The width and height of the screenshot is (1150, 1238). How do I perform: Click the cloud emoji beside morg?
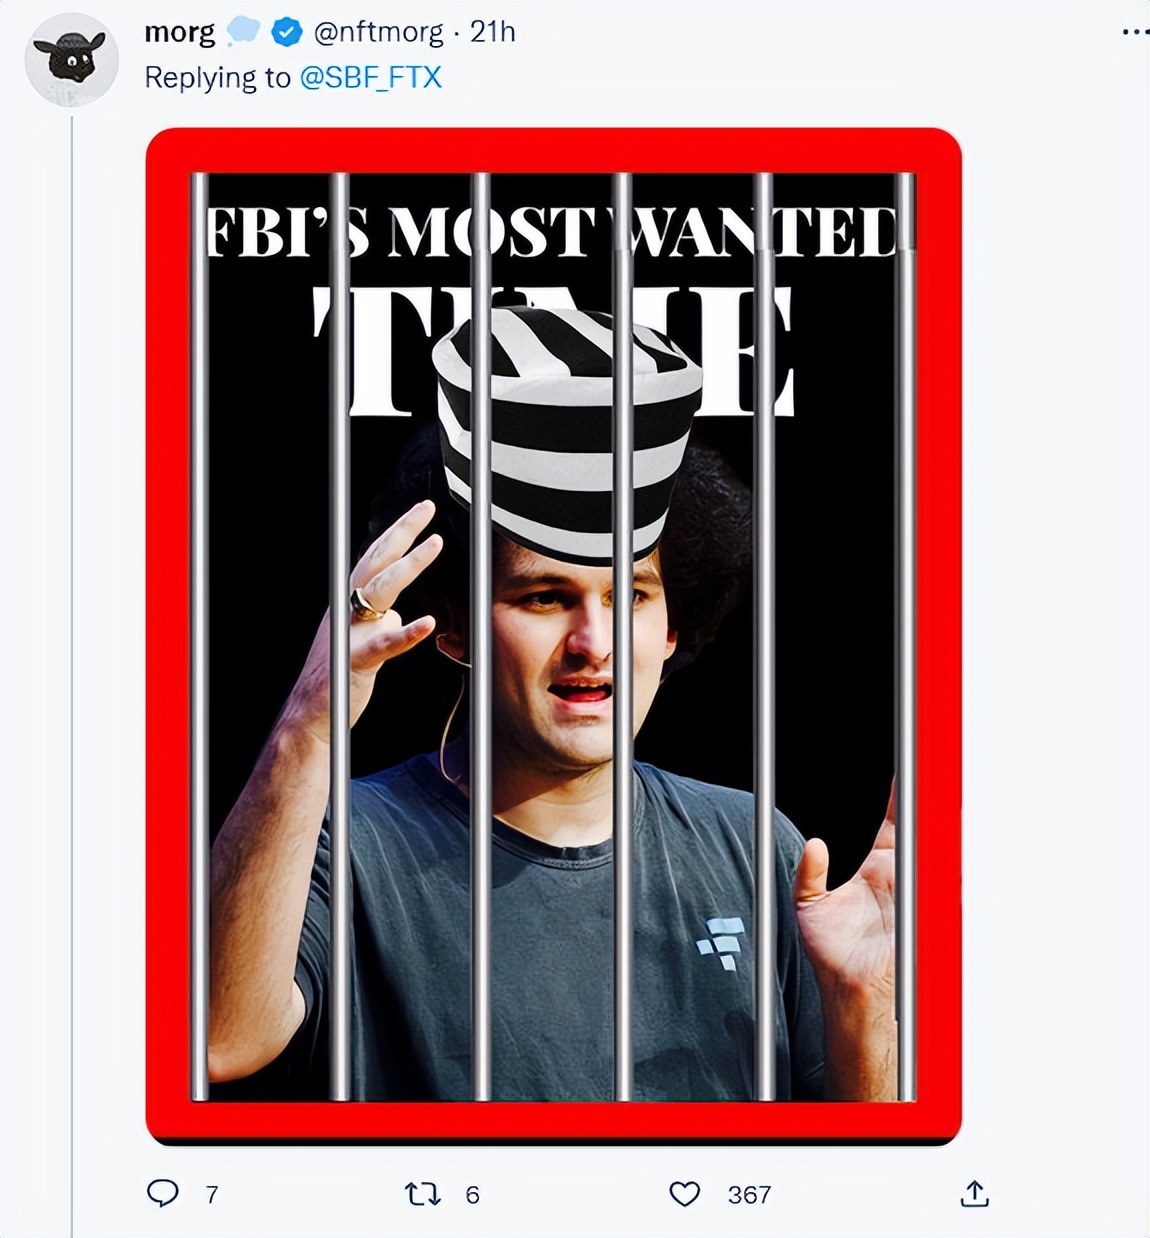243,33
